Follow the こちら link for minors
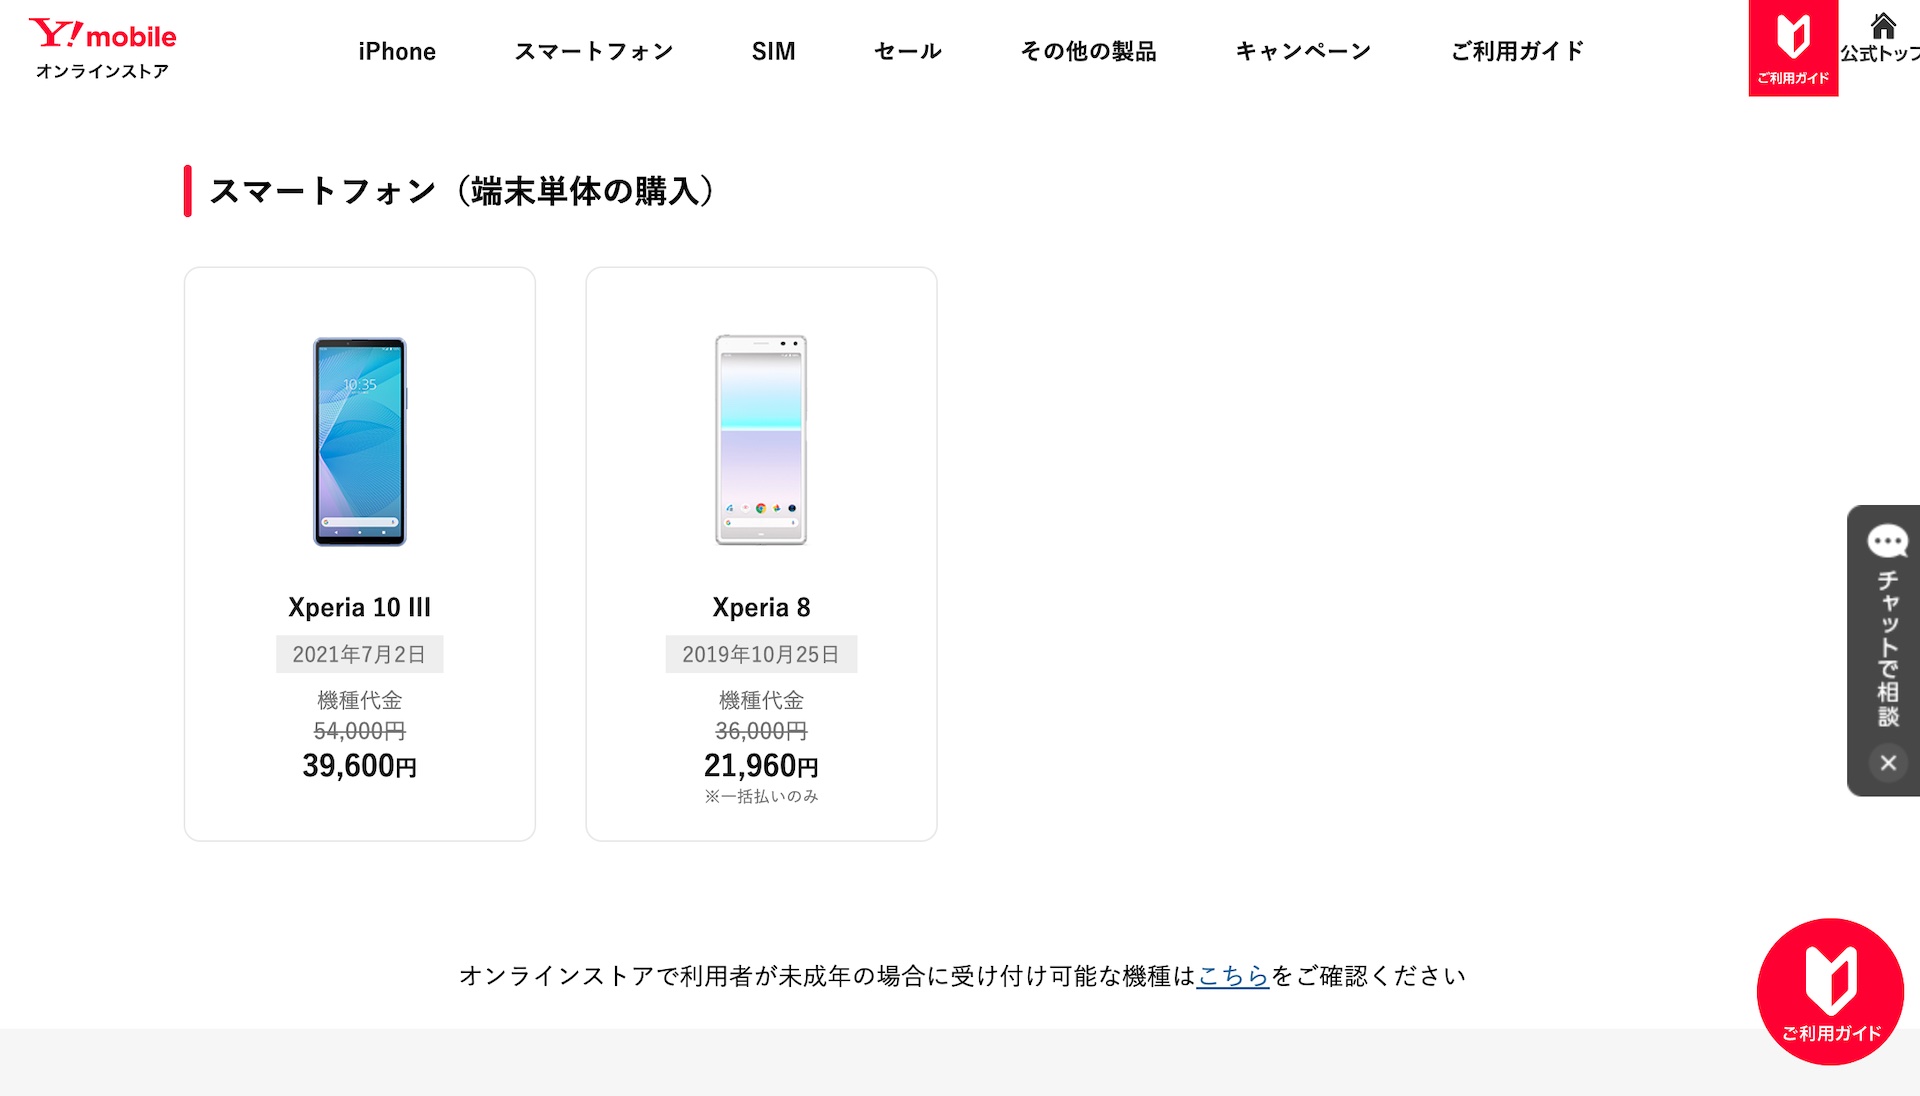1920x1096 pixels. pyautogui.click(x=1232, y=976)
